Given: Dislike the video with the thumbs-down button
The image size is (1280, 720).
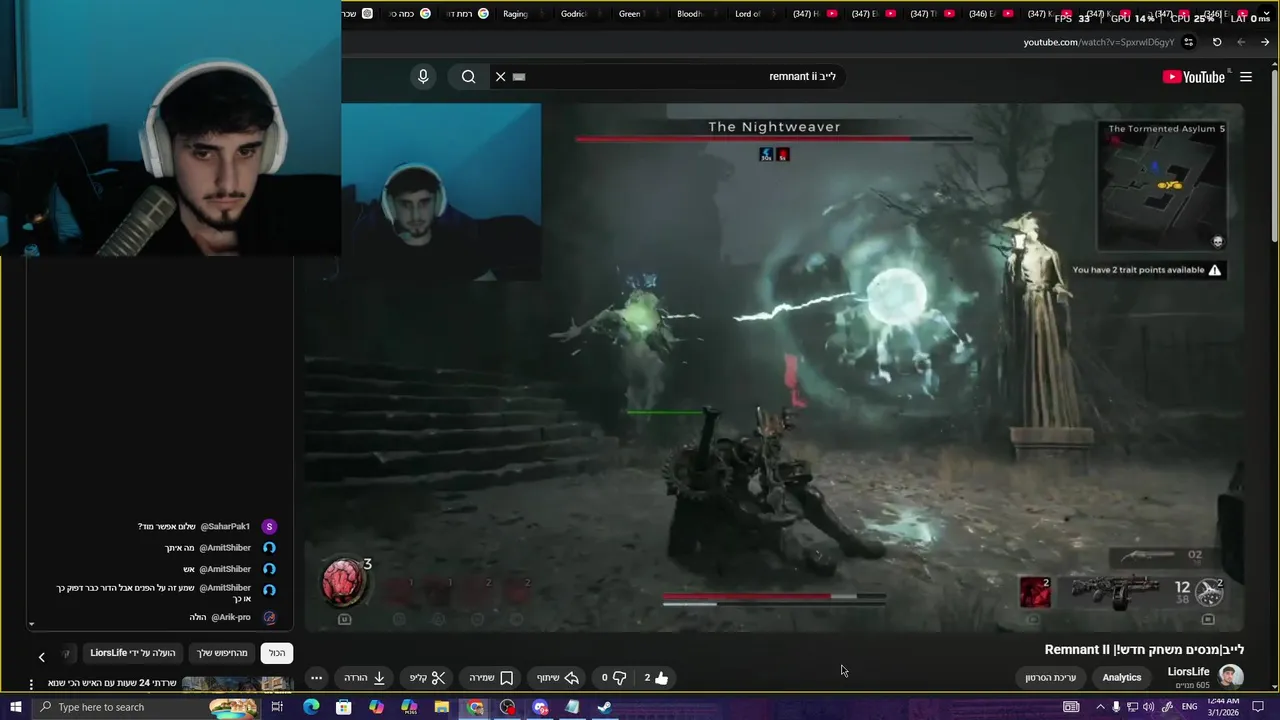Looking at the screenshot, I should tap(612, 677).
